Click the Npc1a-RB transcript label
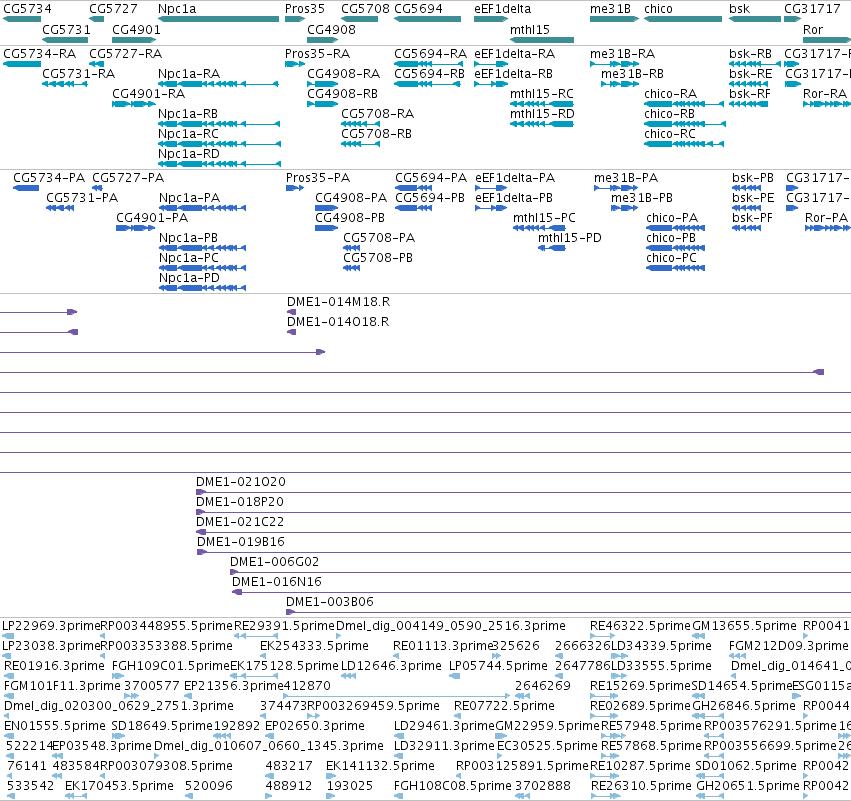851x801 pixels. point(188,114)
